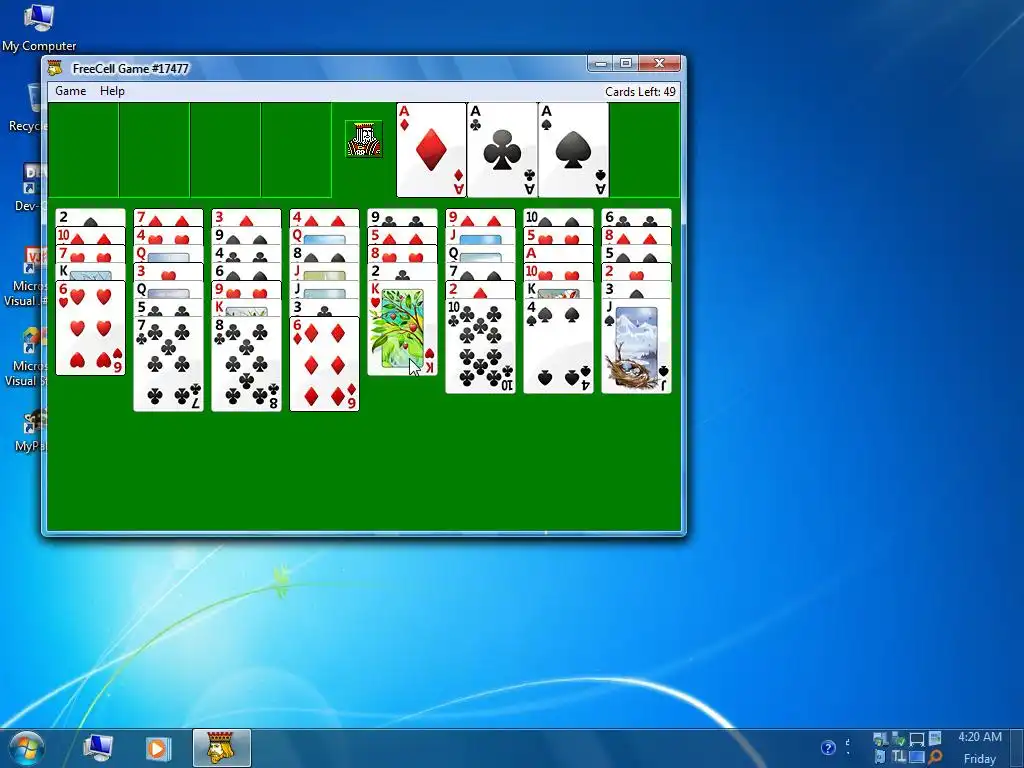The image size is (1024, 768).
Task: Maximize the FreeCell window
Action: click(x=626, y=63)
